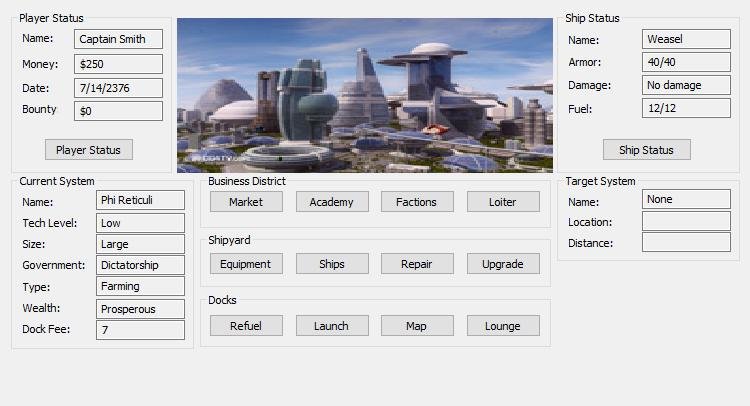Launch the ship from Docks
Screen dimensions: 750x406
[331, 326]
